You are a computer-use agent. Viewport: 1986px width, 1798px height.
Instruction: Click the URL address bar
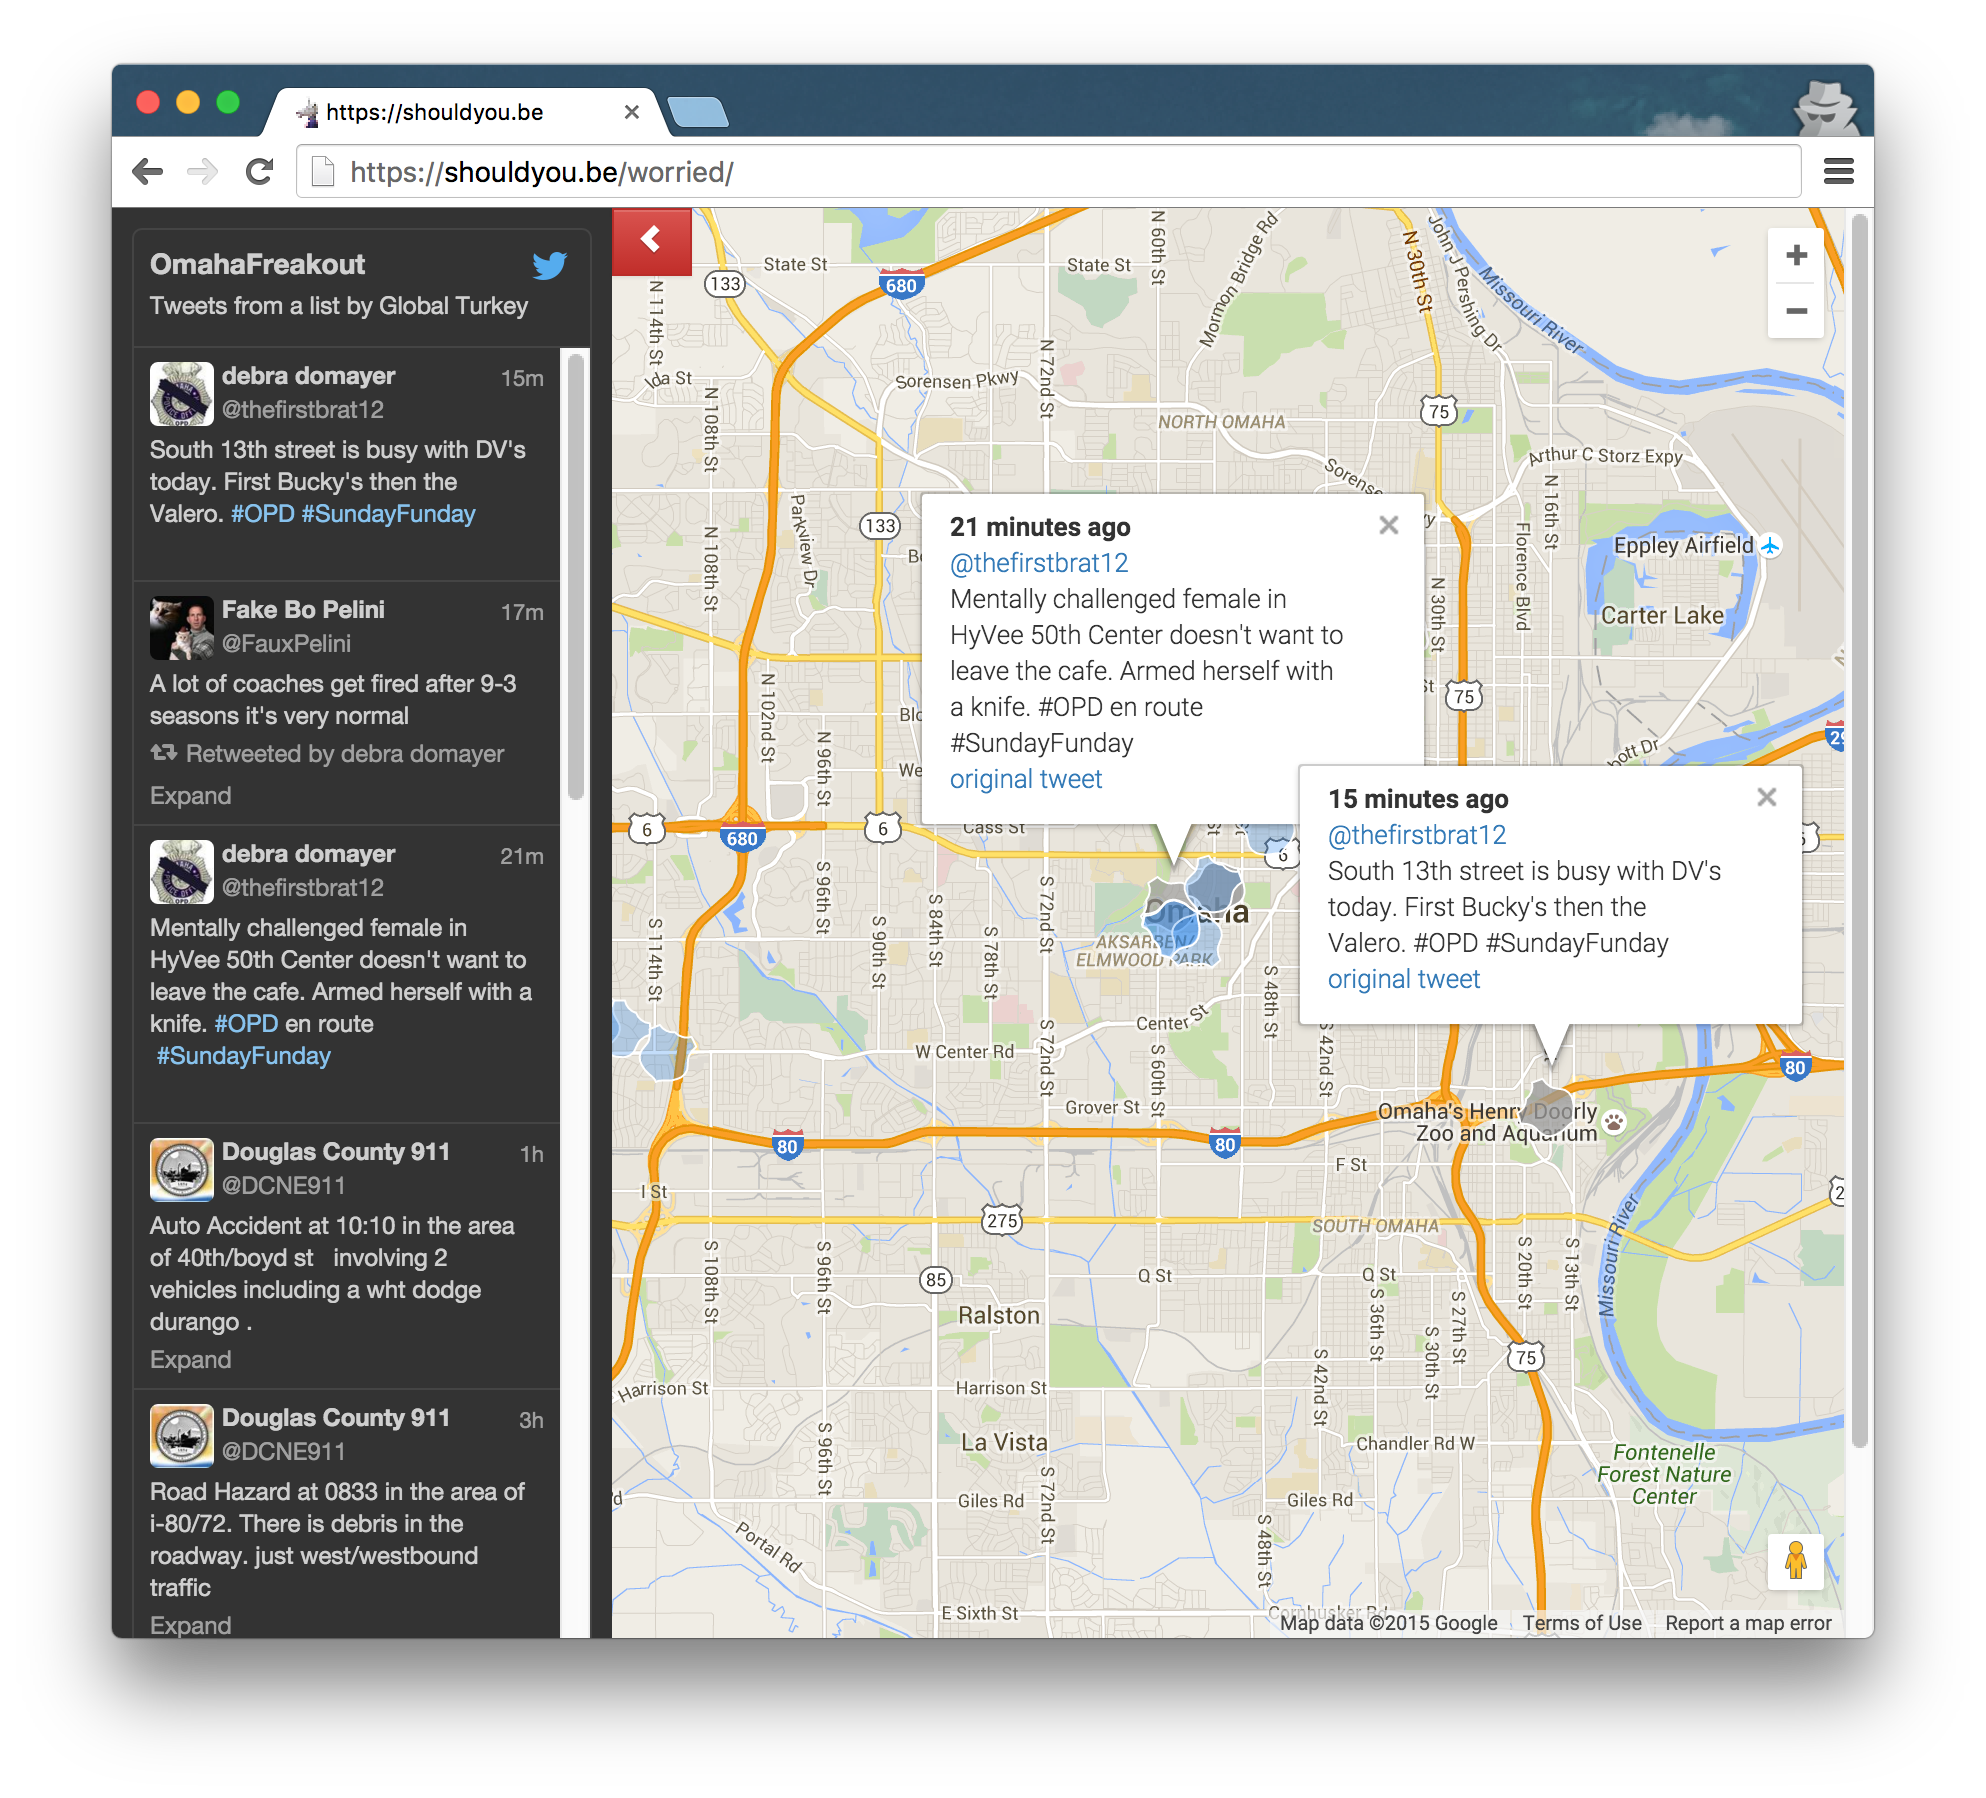click(1050, 172)
